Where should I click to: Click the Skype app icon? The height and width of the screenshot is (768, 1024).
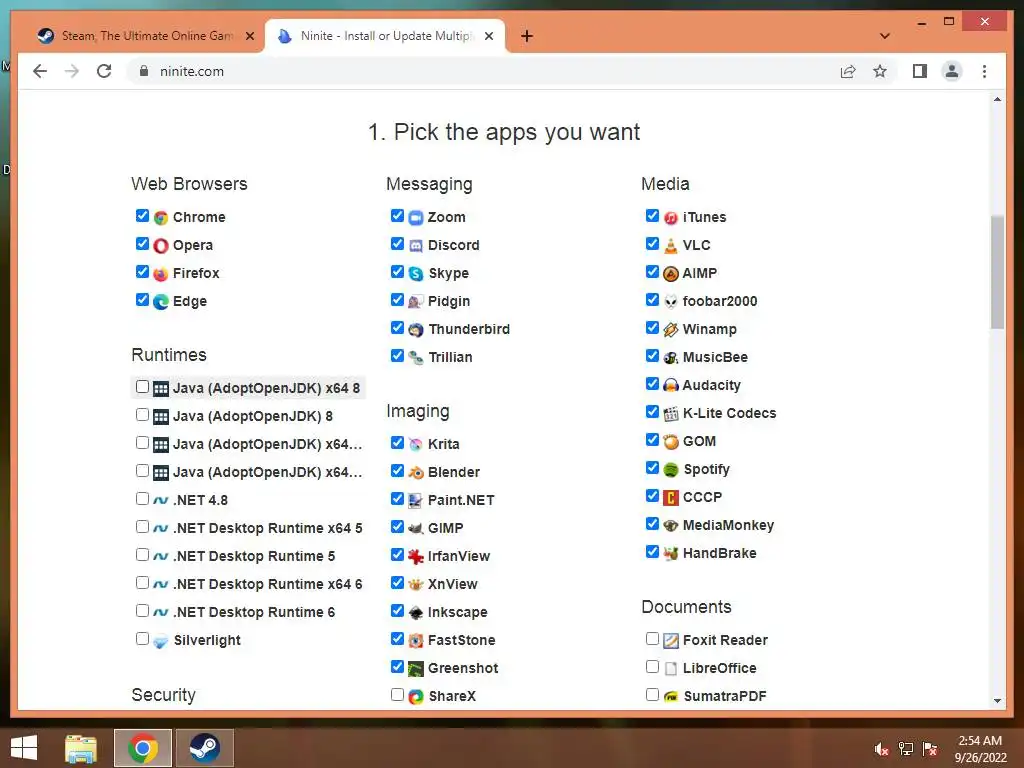tap(416, 274)
